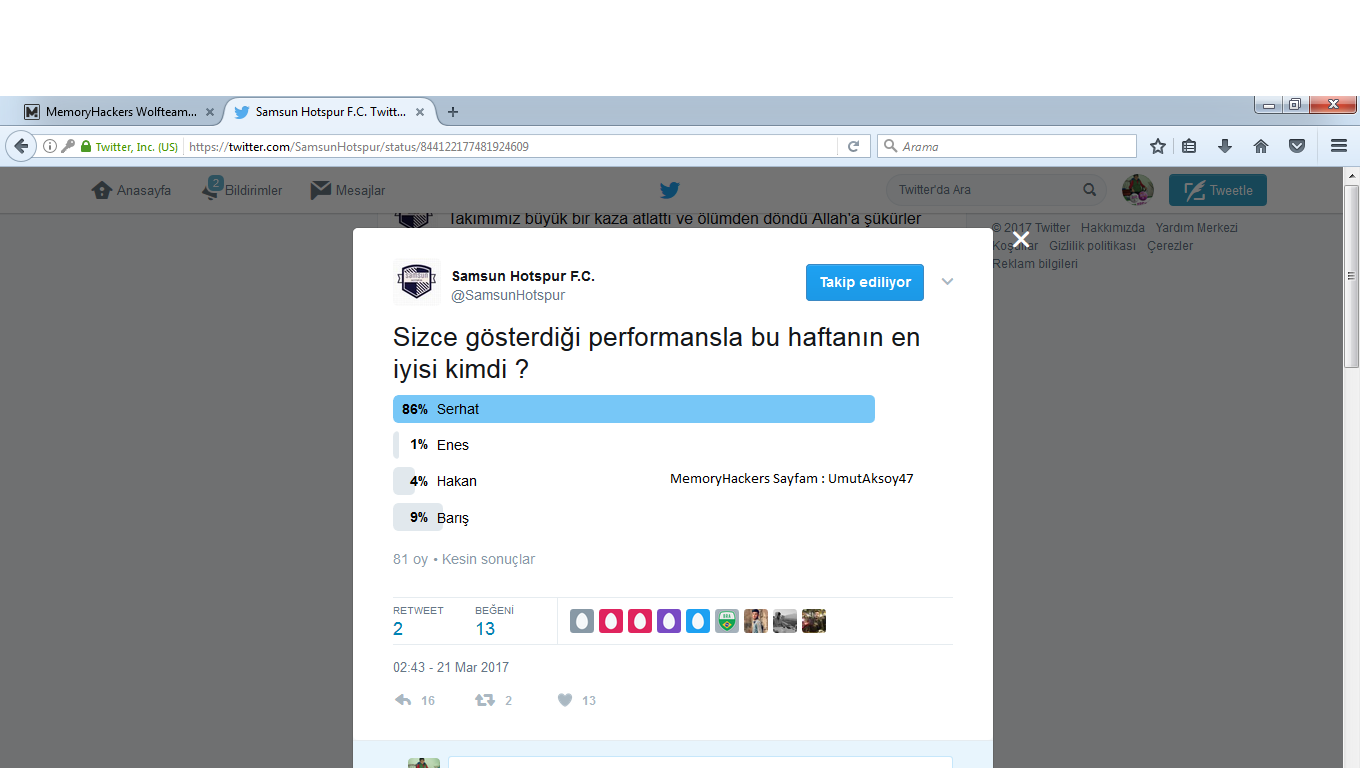The width and height of the screenshot is (1360, 768).
Task: Retweet using the retweet icon
Action: (x=485, y=700)
